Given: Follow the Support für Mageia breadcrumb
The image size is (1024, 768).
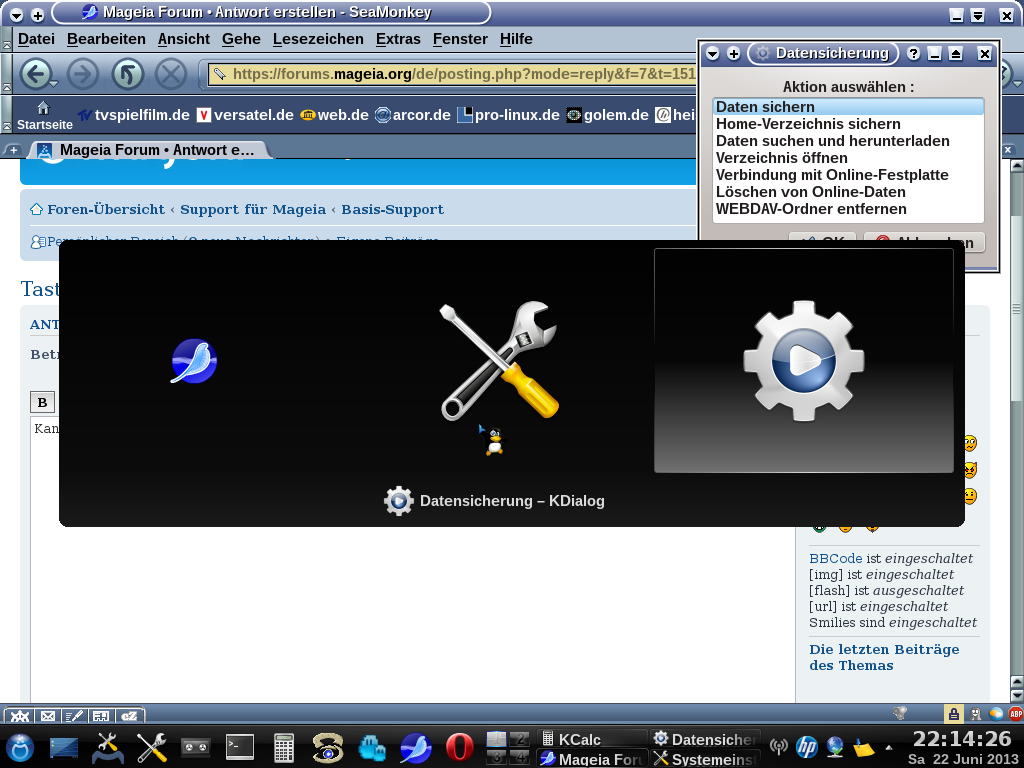Looking at the screenshot, I should (253, 210).
